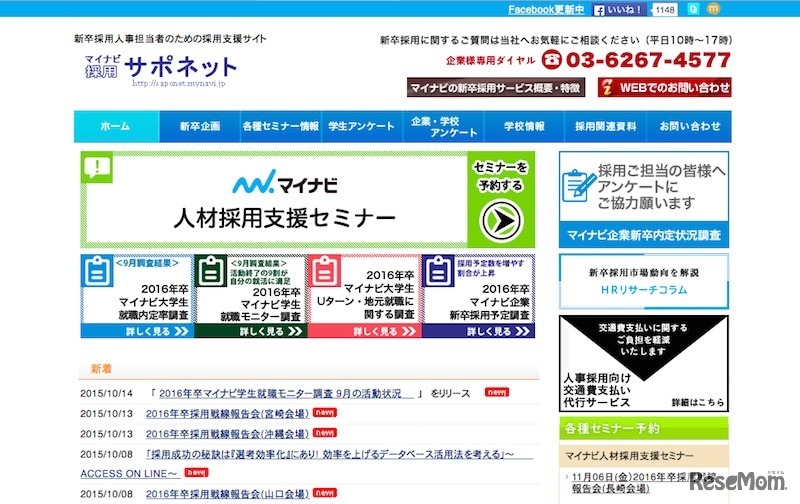Click the round arrow icon under セミナーを予約する

pyautogui.click(x=501, y=221)
